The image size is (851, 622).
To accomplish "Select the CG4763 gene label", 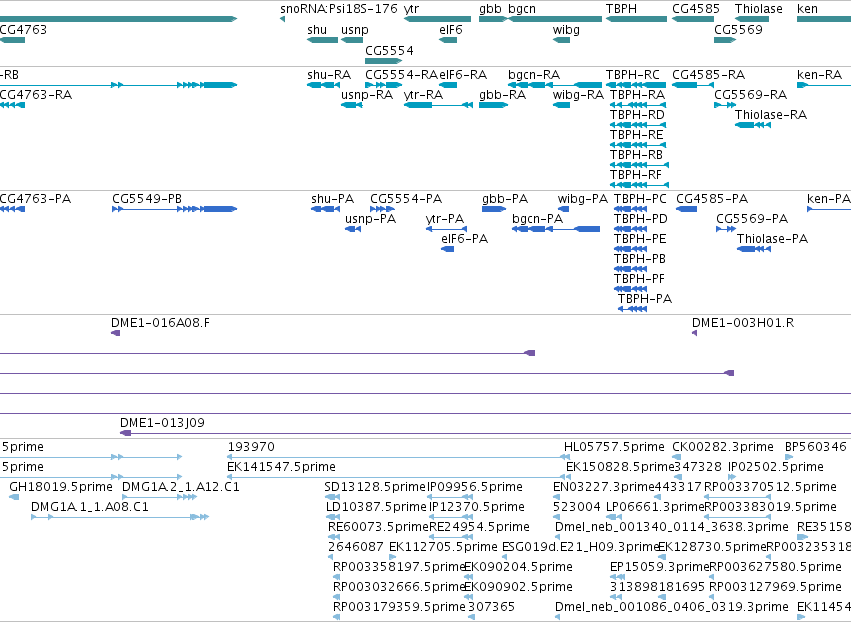I will 23,29.
